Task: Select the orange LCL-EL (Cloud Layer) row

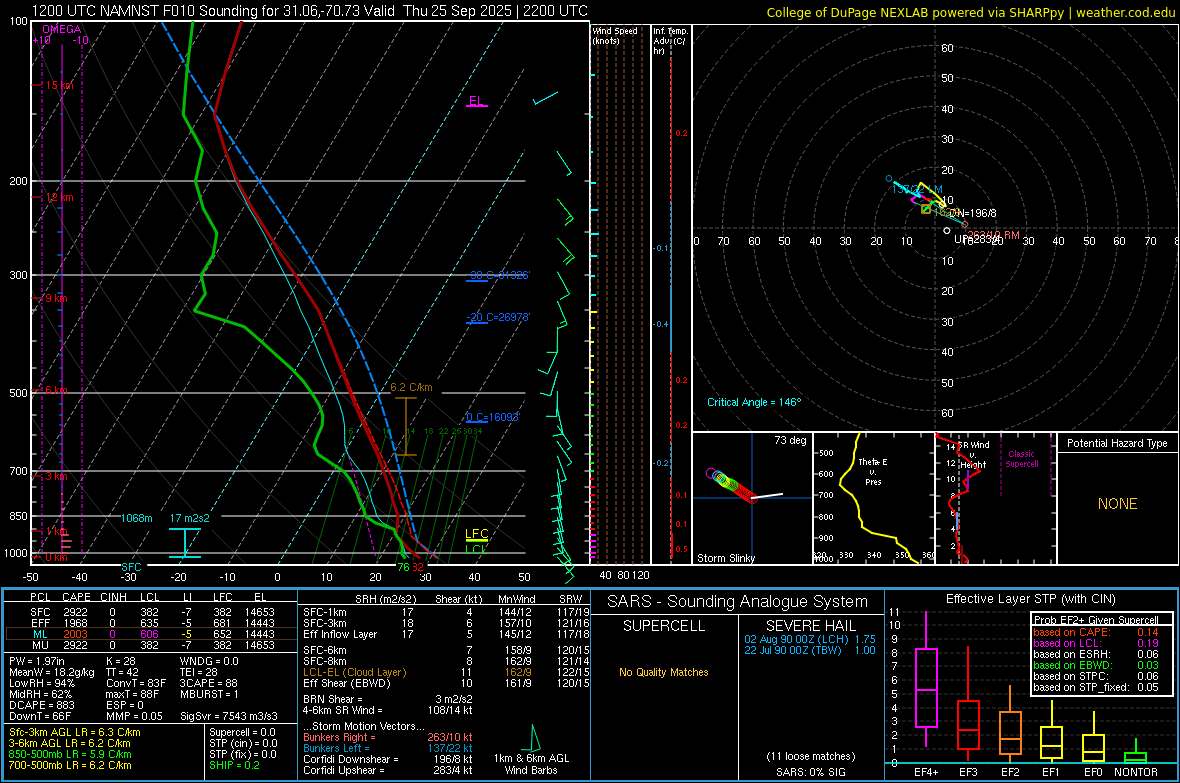Action: 445,672
